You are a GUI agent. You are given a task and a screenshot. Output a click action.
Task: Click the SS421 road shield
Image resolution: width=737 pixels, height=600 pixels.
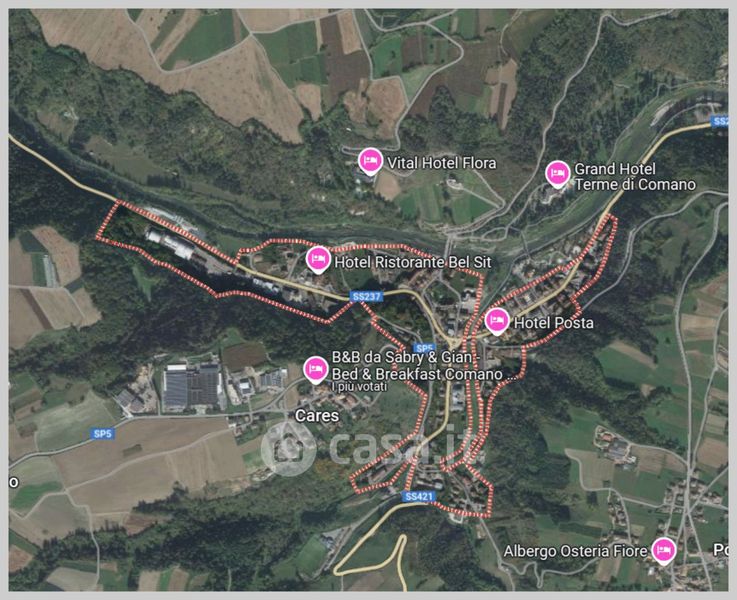click(x=419, y=496)
